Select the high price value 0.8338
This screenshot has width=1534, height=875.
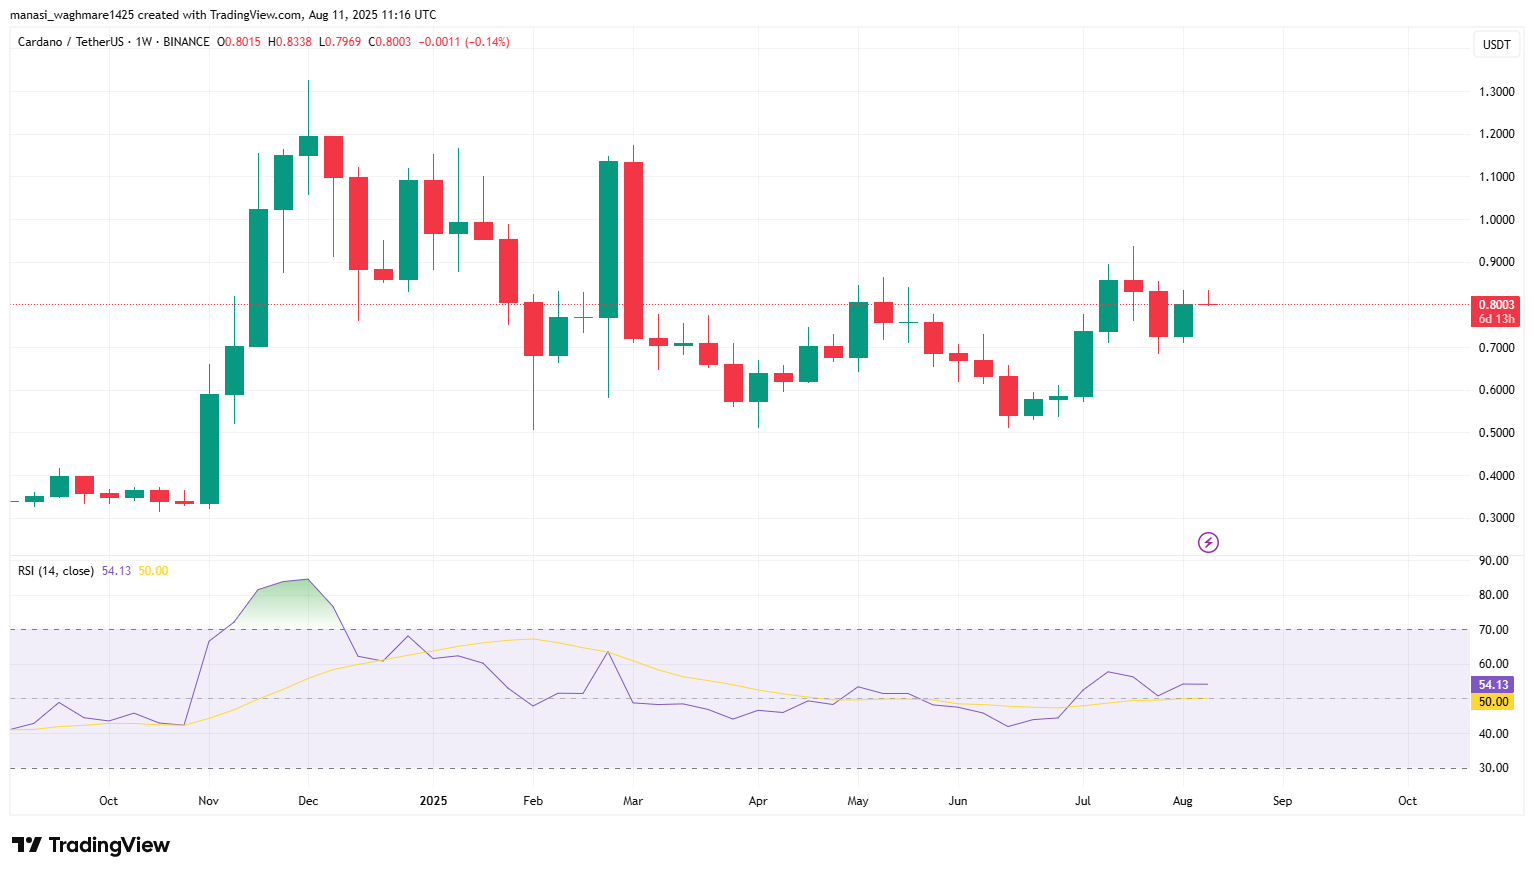click(290, 42)
